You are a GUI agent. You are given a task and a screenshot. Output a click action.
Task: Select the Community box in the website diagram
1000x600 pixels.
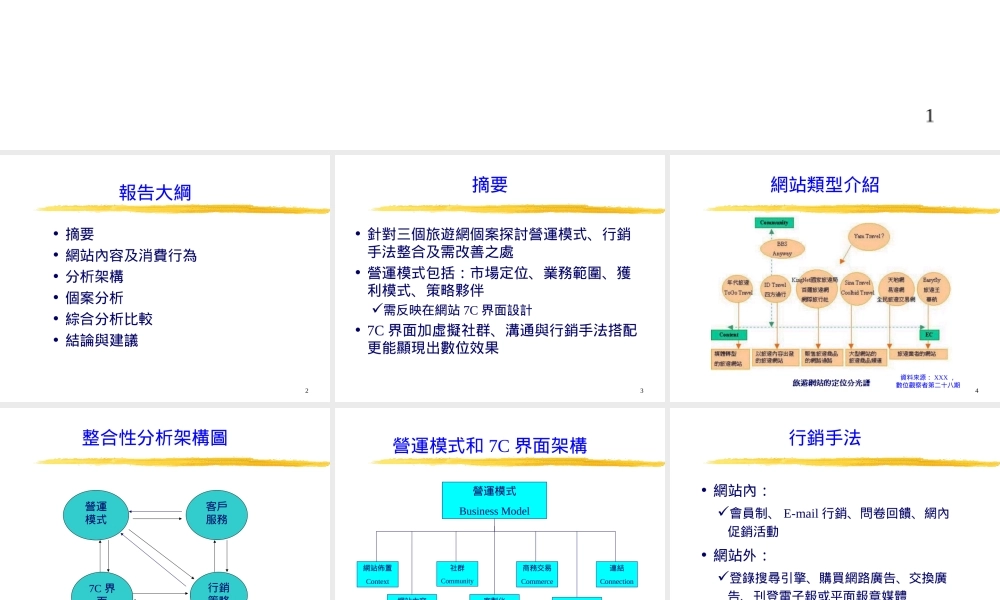773,223
